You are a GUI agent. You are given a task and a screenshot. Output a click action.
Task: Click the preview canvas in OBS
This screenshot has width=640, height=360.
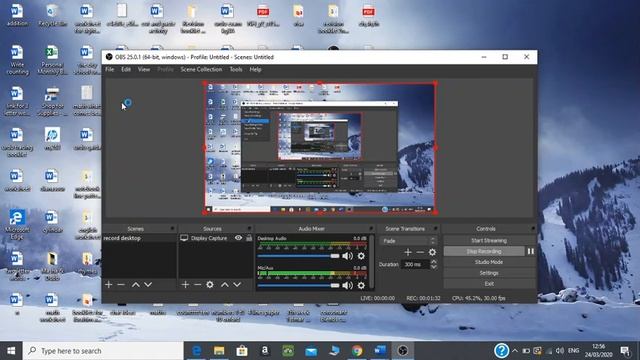tap(320, 148)
